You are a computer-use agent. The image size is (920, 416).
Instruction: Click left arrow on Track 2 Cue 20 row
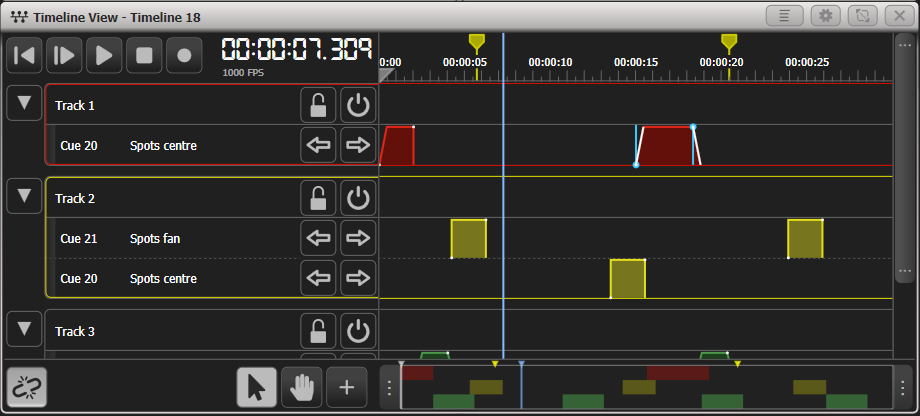318,278
